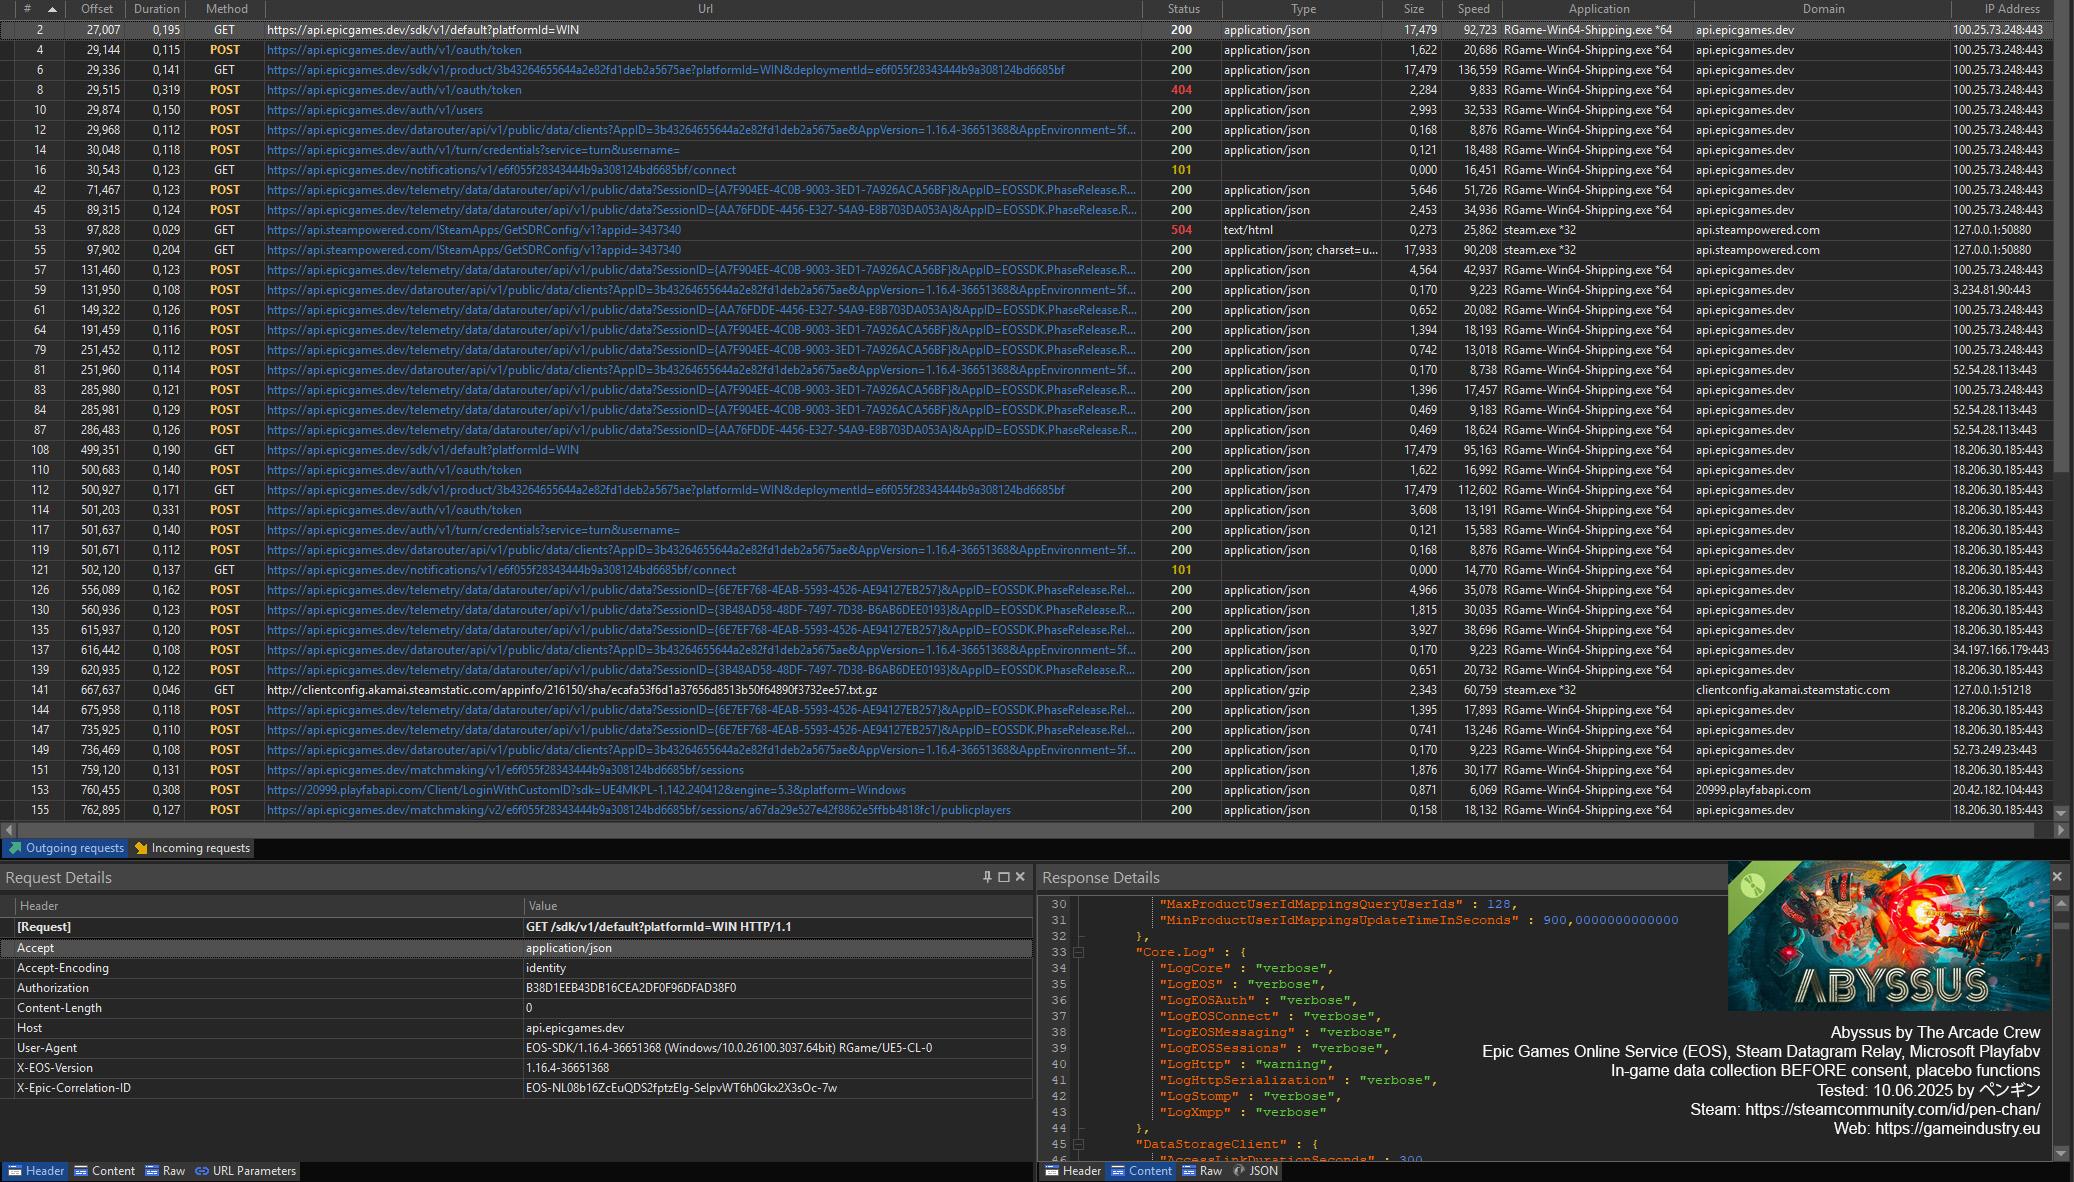Collapse the "DataStorageClient" JSON block at line 45
The width and height of the screenshot is (2074, 1182).
click(1078, 1144)
